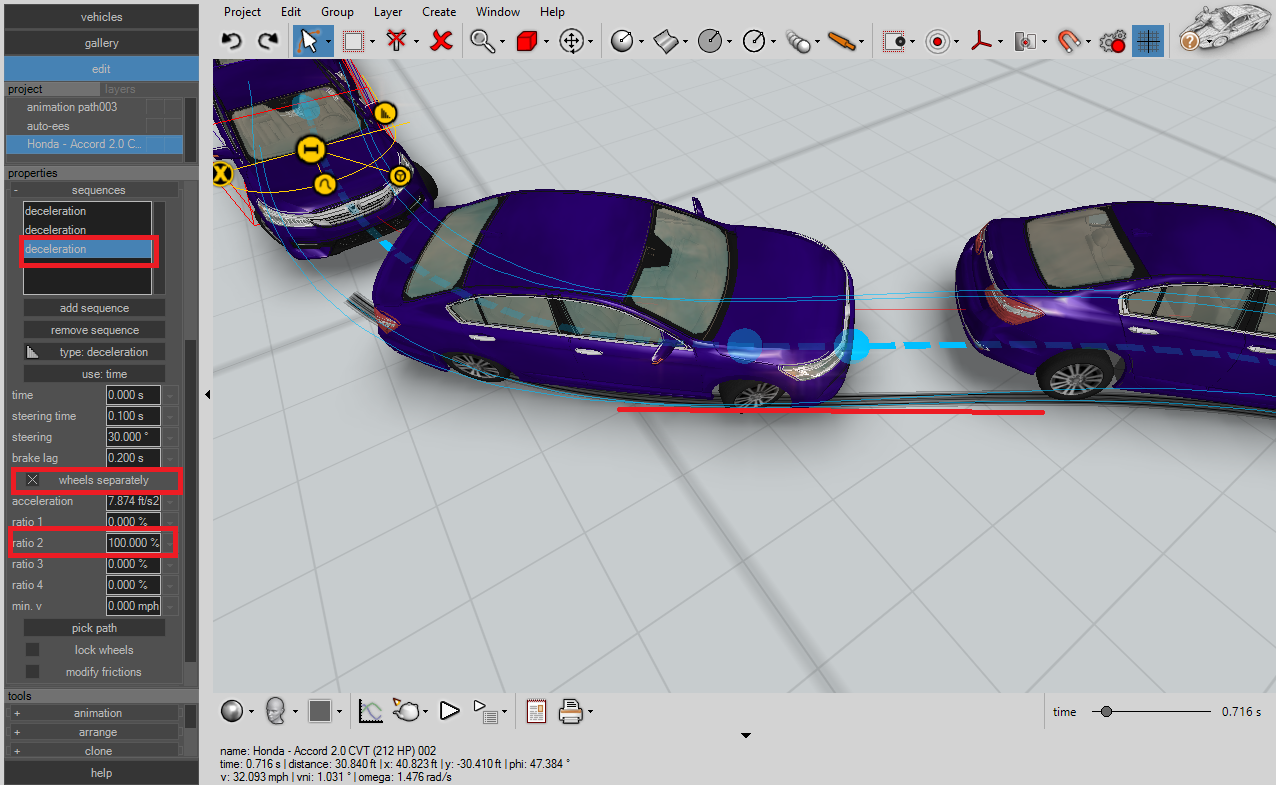This screenshot has height=785, width=1276.
Task: Click the use: time button
Action: click(94, 374)
